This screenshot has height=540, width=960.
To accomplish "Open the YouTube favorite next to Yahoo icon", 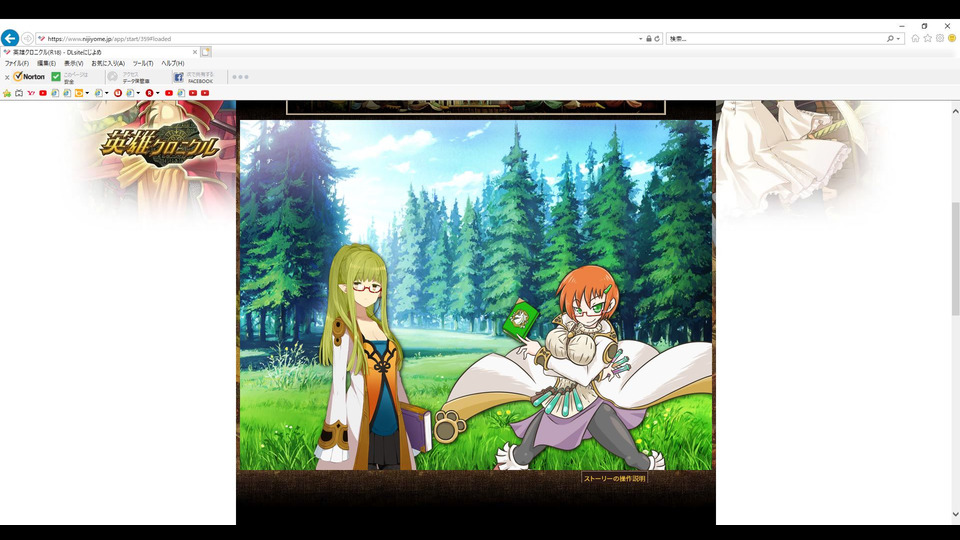I will 43,93.
